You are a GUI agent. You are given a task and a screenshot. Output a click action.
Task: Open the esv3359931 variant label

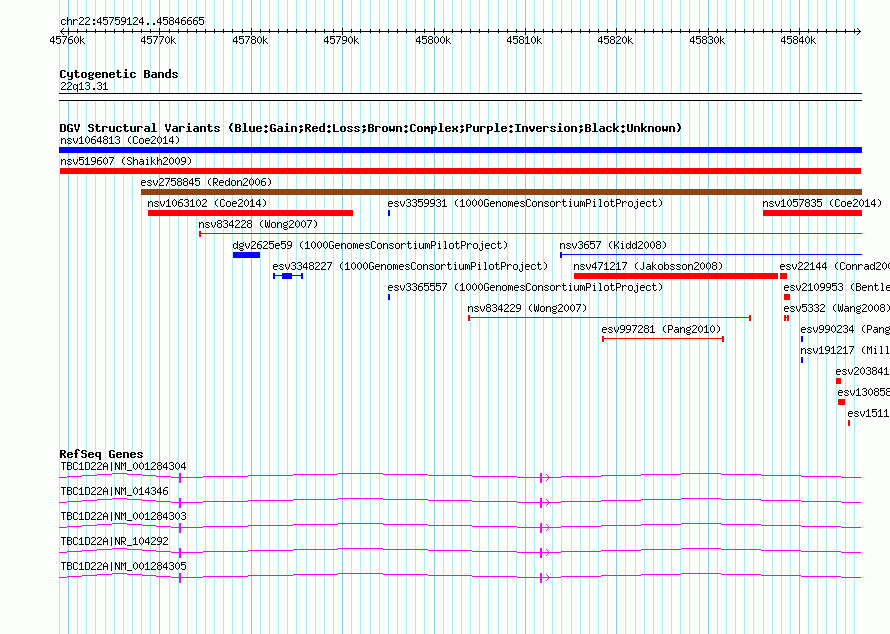[525, 203]
